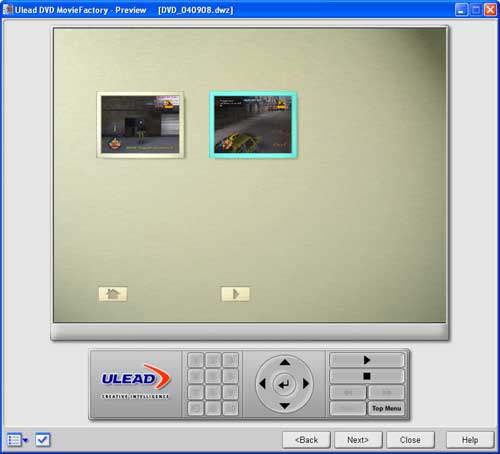Image resolution: width=500 pixels, height=454 pixels.
Task: Click the remote's Stop button
Action: pos(367,376)
